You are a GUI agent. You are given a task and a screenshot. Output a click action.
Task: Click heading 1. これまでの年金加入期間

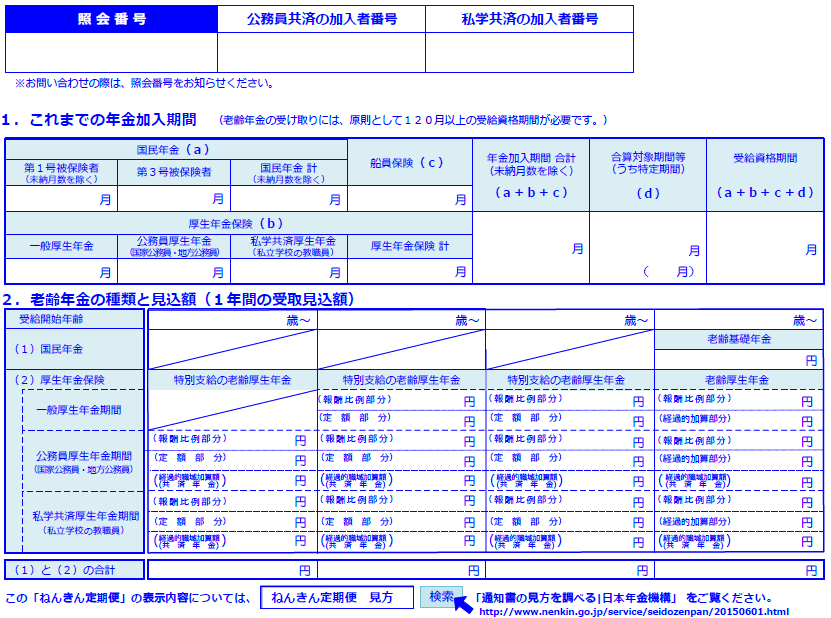(99, 120)
